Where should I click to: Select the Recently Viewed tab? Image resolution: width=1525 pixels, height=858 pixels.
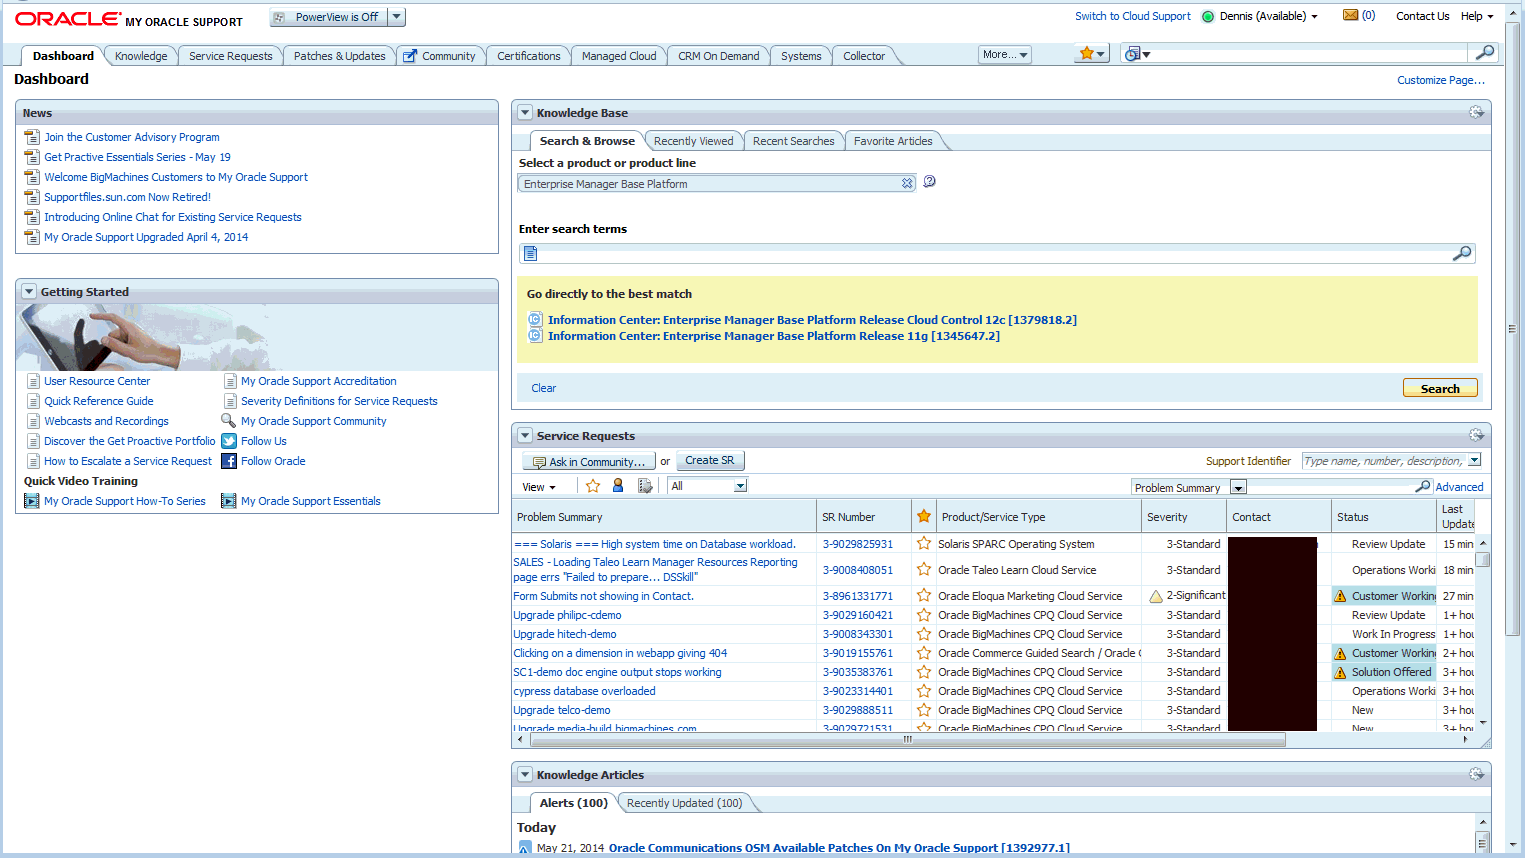[x=694, y=141]
